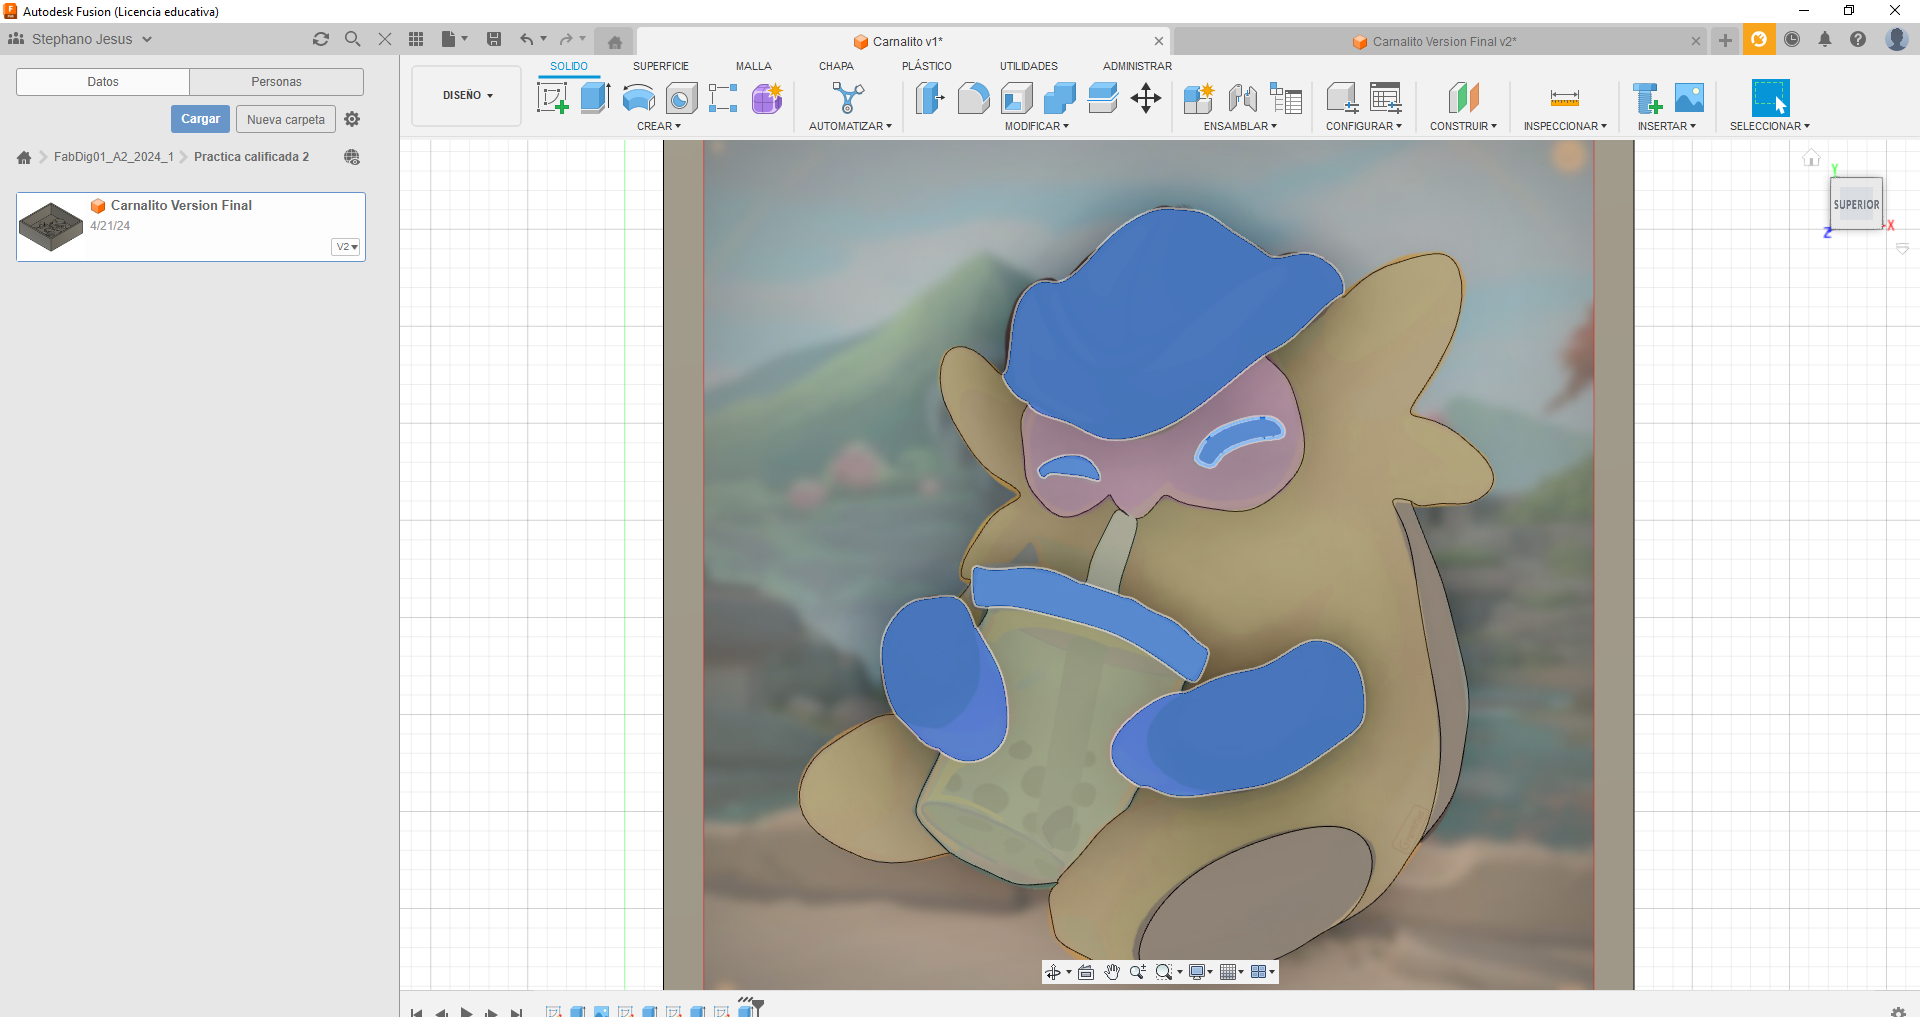Screen dimensions: 1920x1017
Task: Select the Hole tool
Action: tap(682, 98)
